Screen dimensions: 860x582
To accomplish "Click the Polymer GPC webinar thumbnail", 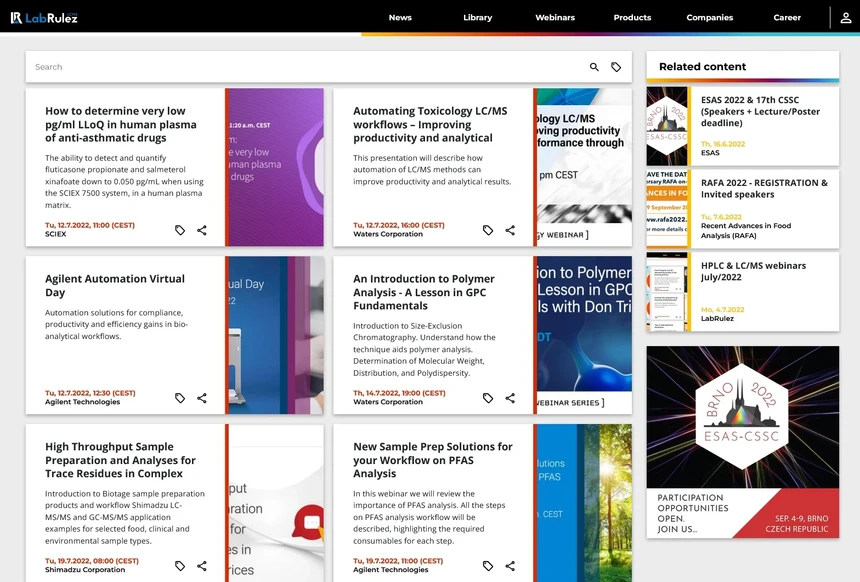I will click(584, 335).
